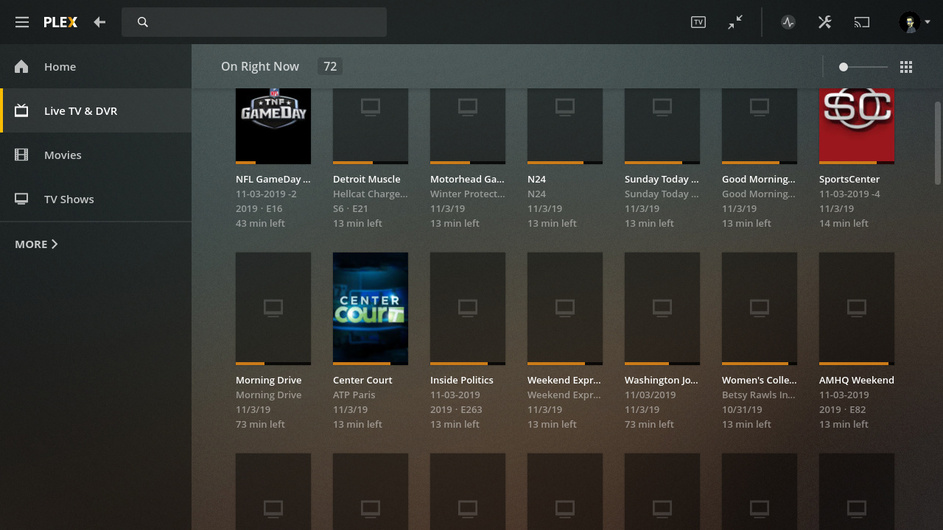Click Detroit Muscle title link
The width and height of the screenshot is (943, 530).
[366, 179]
